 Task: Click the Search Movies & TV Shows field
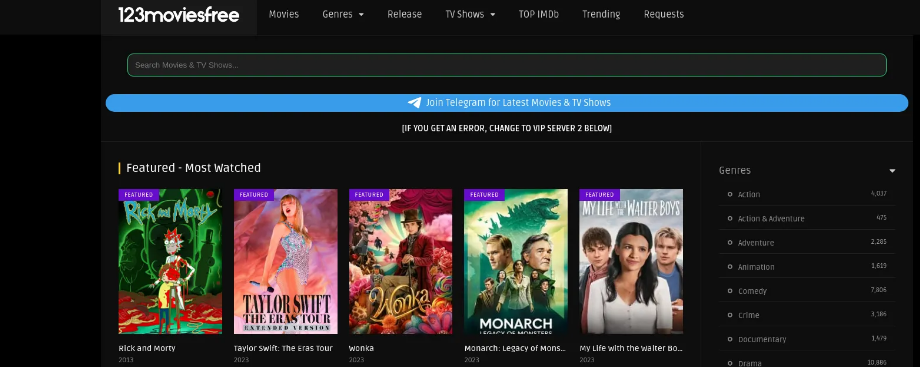coord(507,65)
